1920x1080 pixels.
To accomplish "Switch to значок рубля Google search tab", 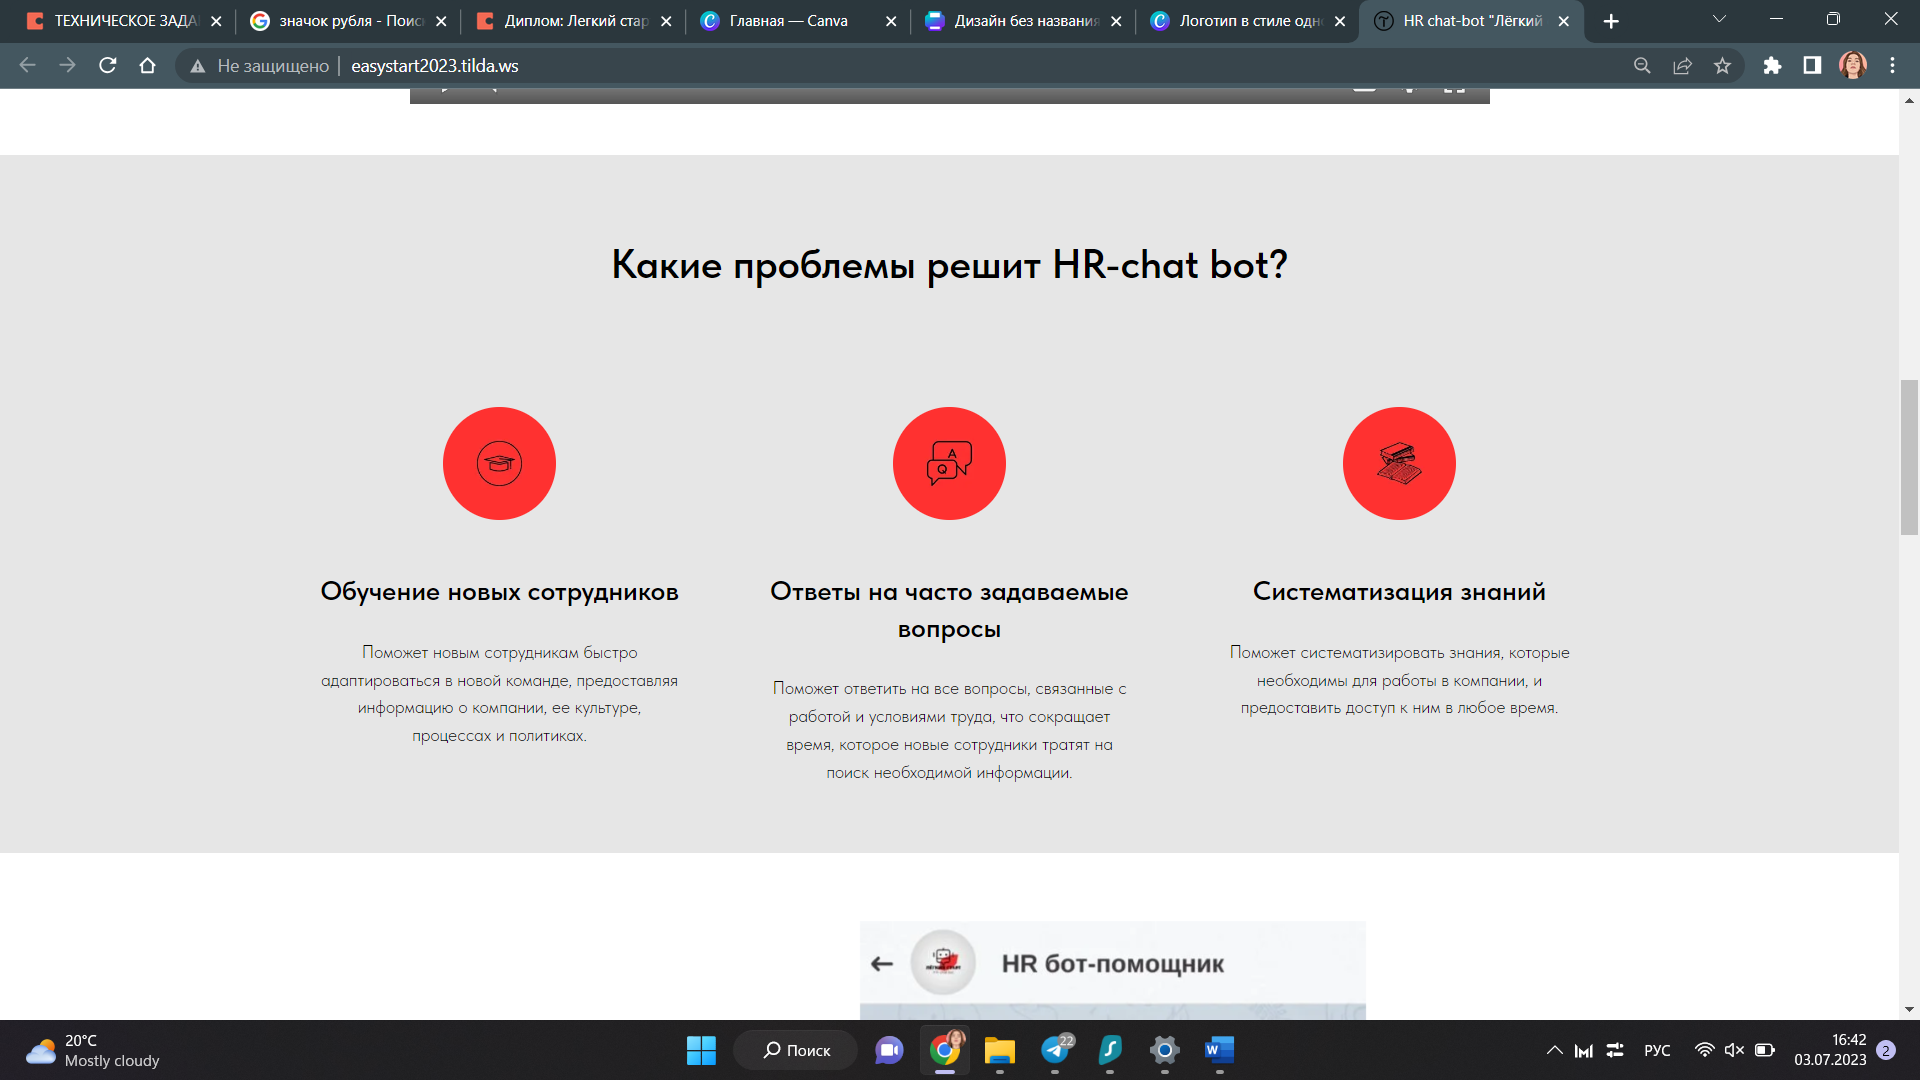I will [x=350, y=21].
